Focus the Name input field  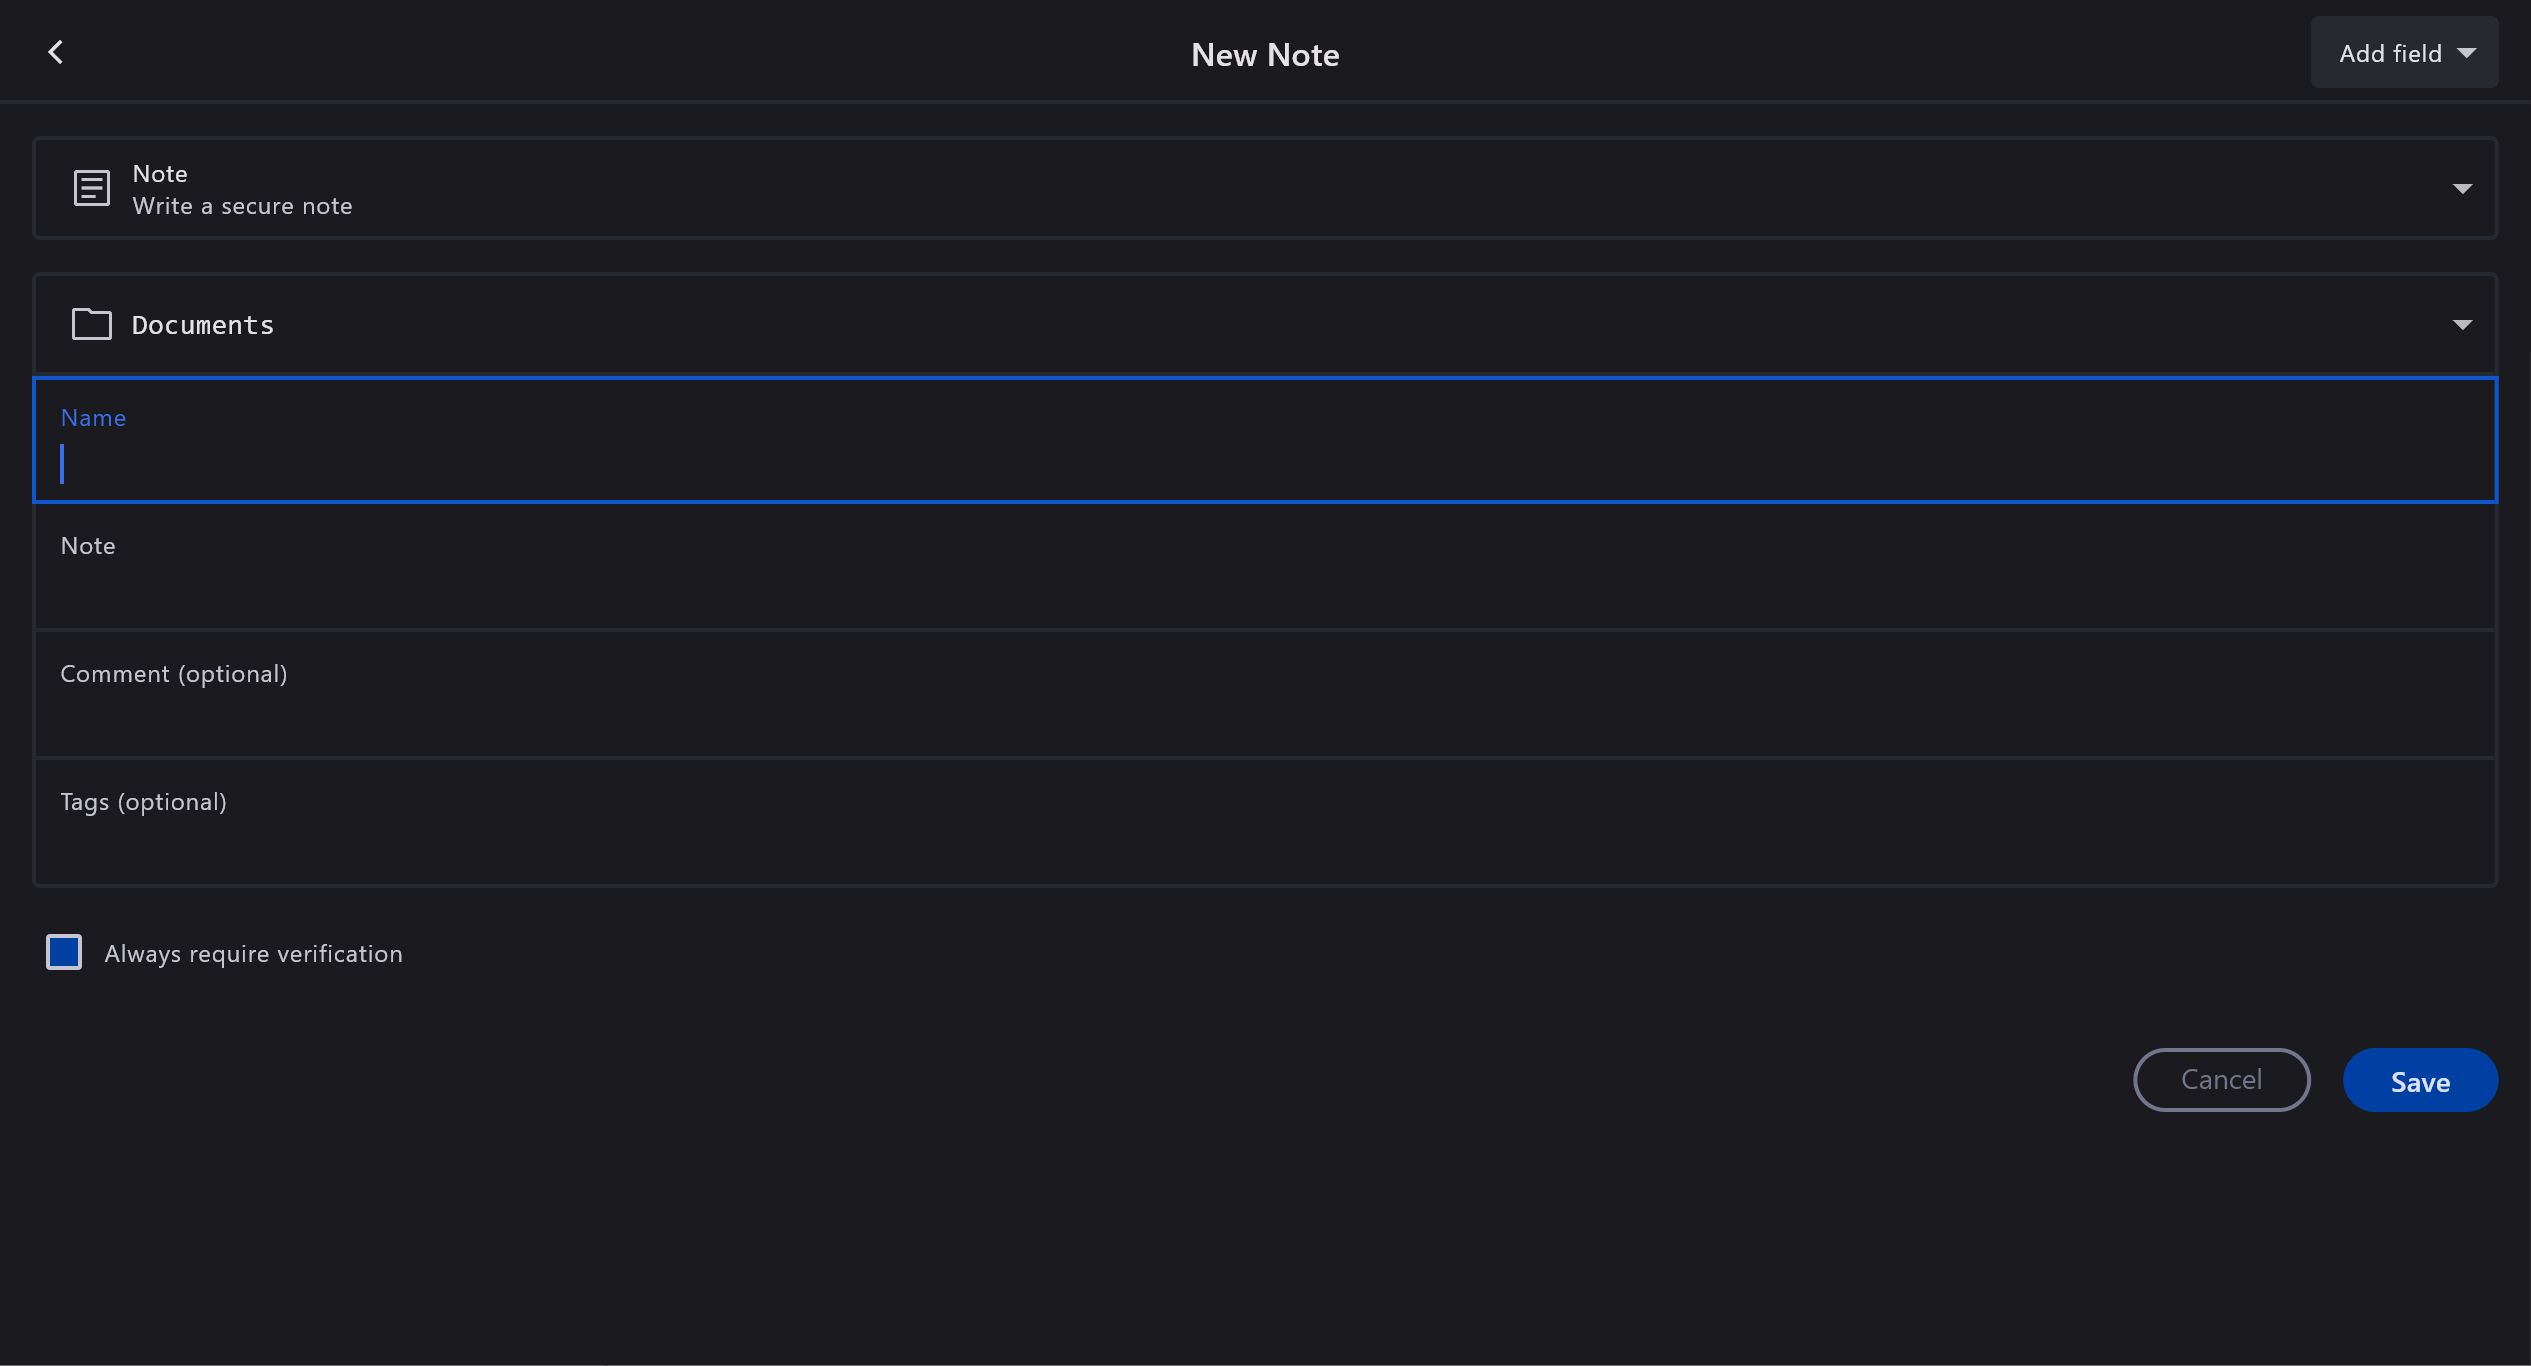1264,464
